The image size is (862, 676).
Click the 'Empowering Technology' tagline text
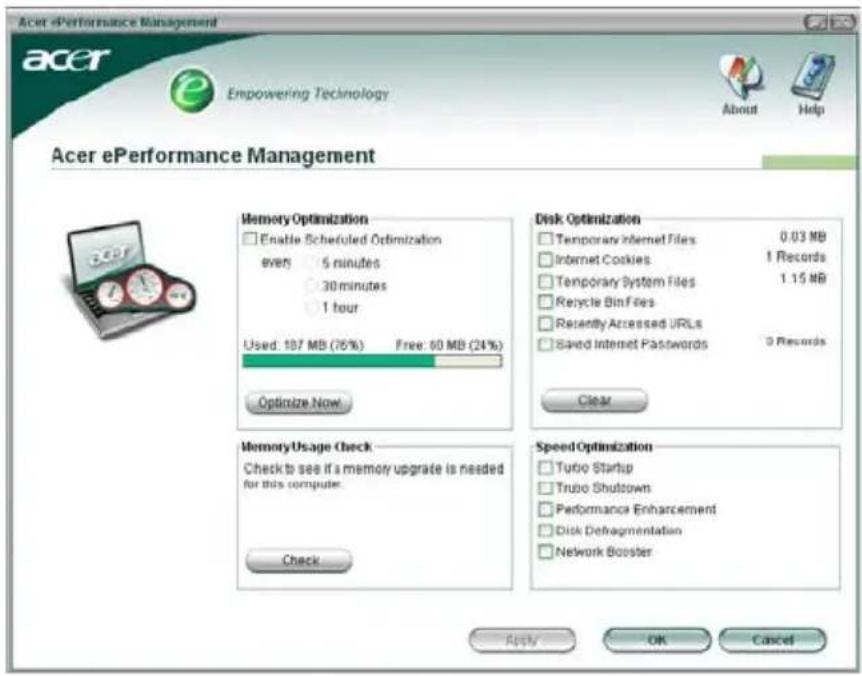pos(308,94)
